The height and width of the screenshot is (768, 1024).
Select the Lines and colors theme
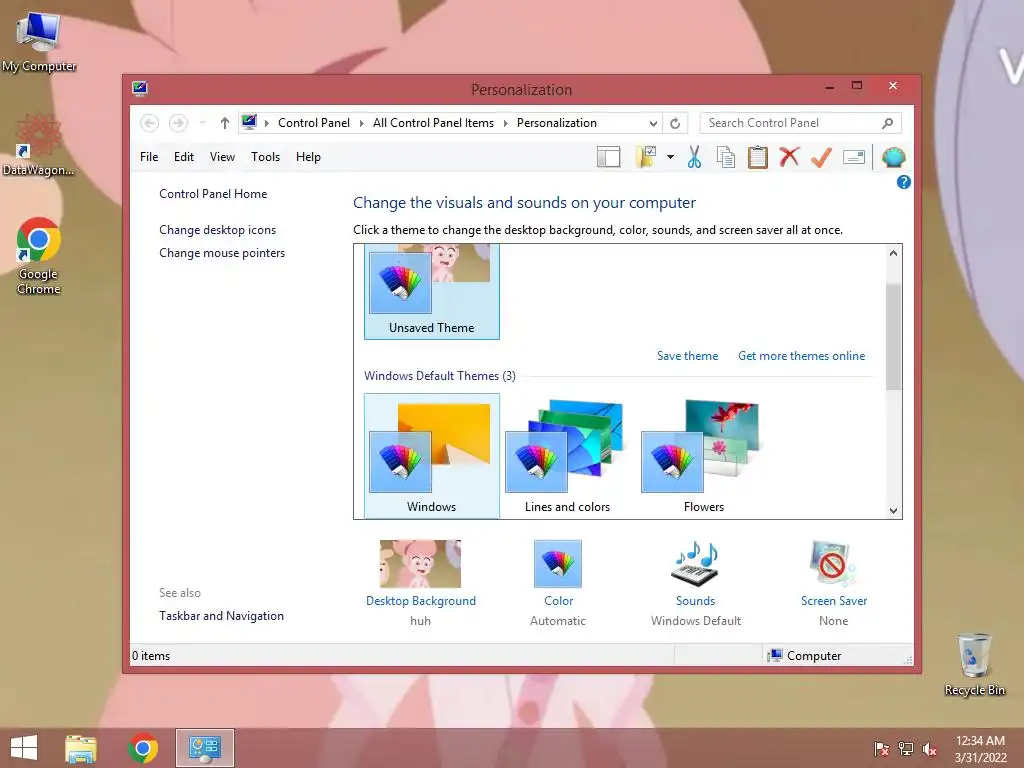[568, 456]
